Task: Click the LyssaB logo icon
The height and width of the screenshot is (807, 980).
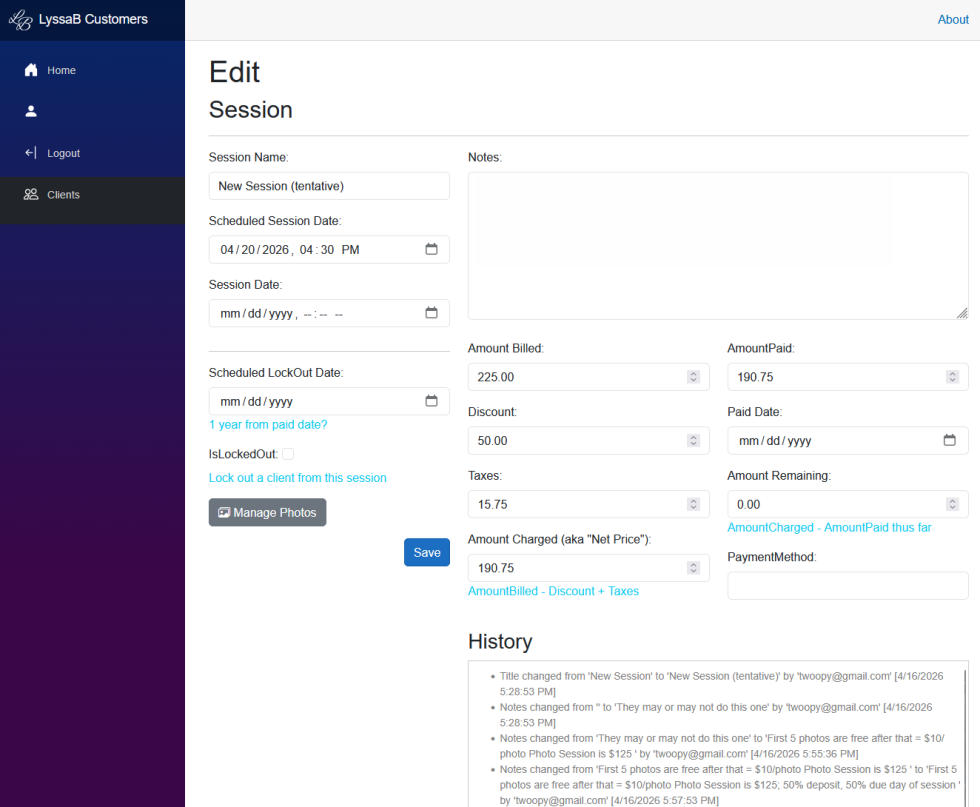Action: 20,20
